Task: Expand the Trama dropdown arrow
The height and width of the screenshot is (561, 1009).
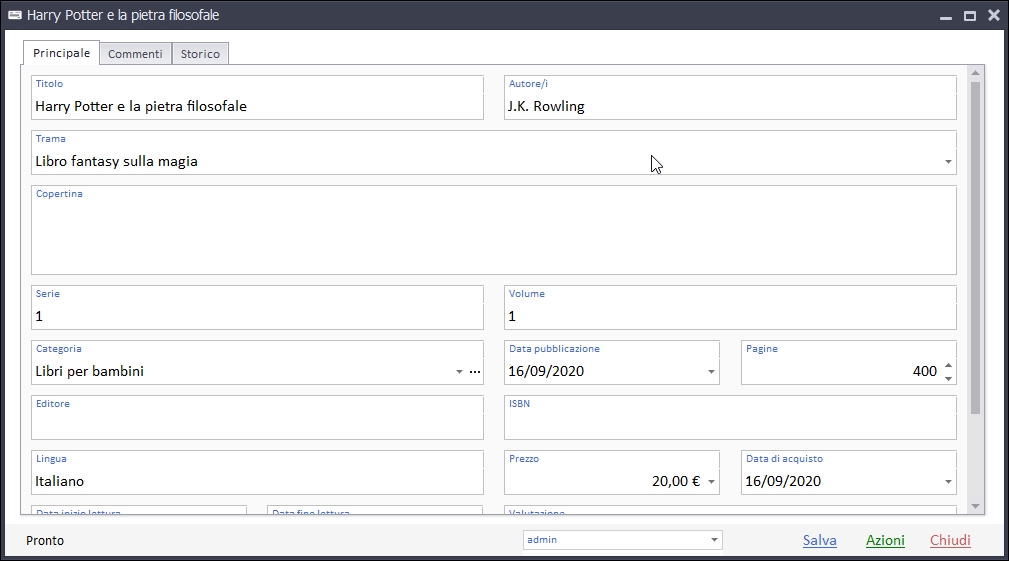Action: coord(947,162)
